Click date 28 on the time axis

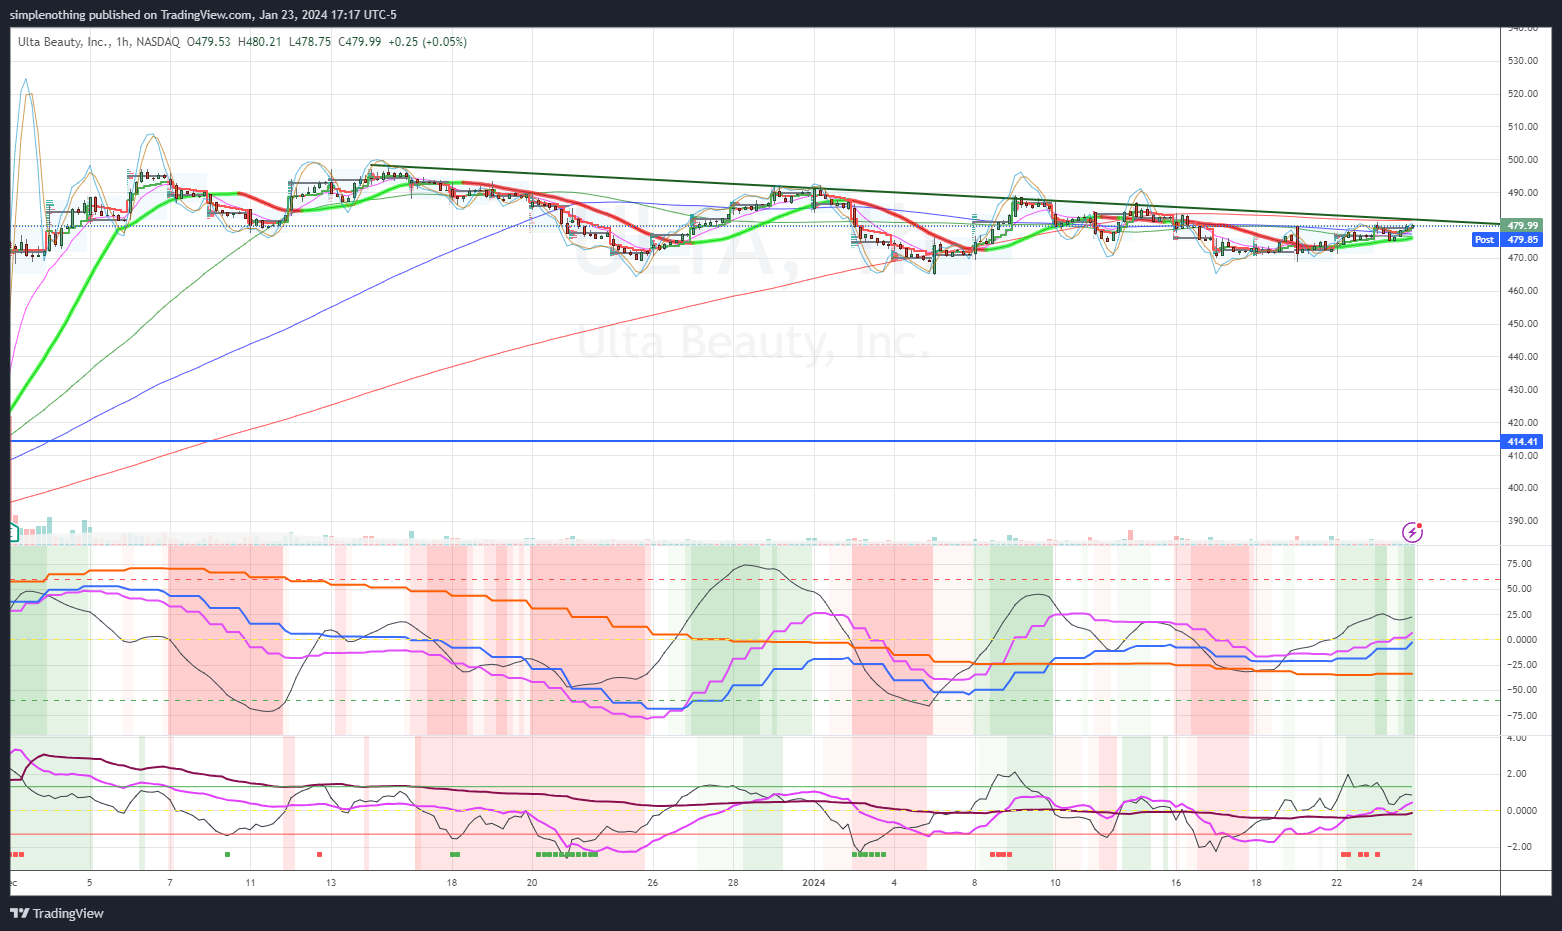(733, 883)
